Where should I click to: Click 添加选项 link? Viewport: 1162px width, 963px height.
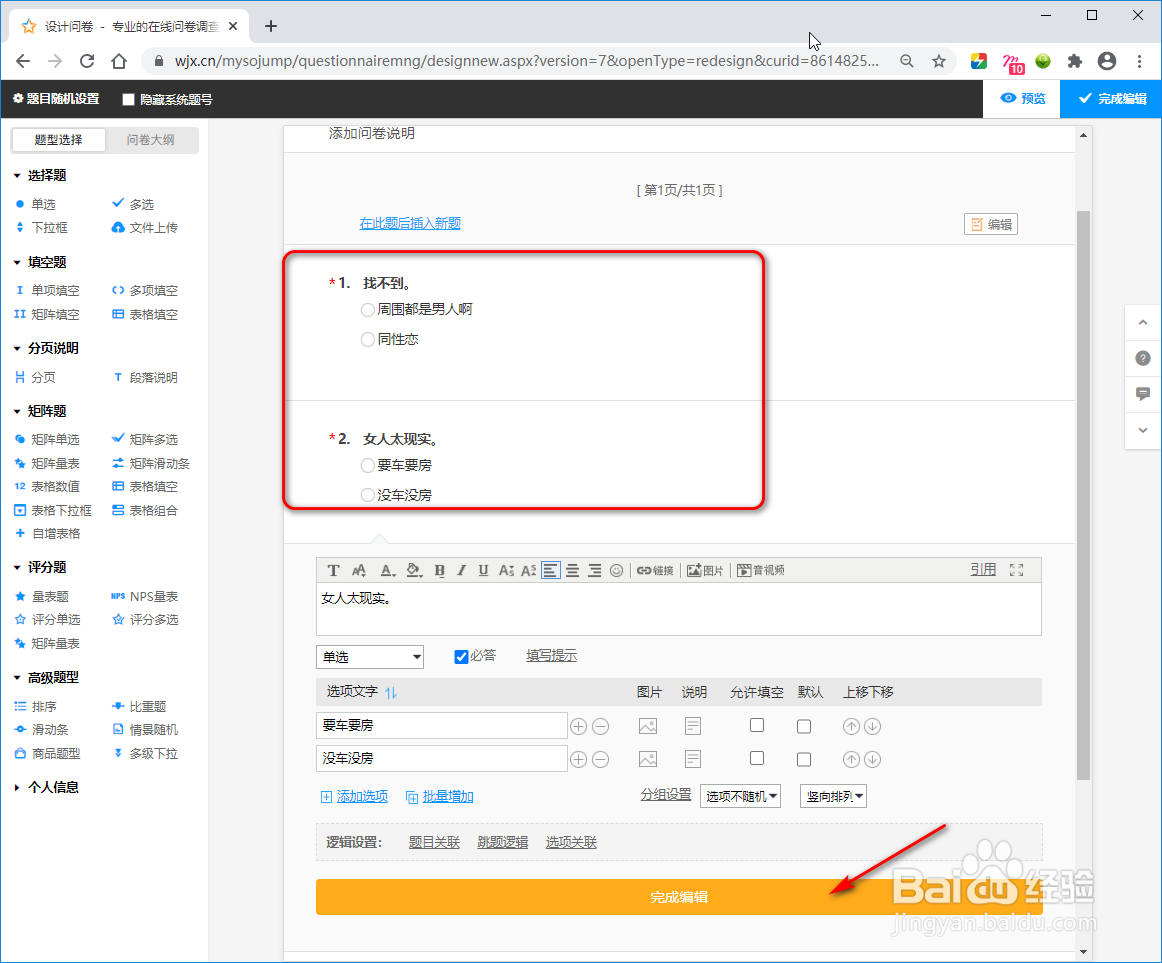(354, 797)
